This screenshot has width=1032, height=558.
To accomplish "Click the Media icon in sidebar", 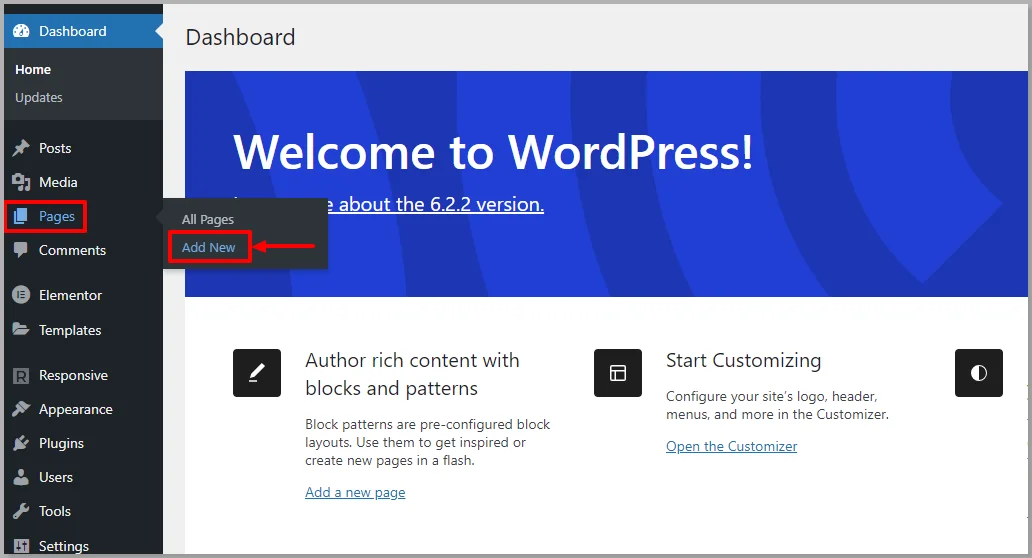I will click(21, 182).
